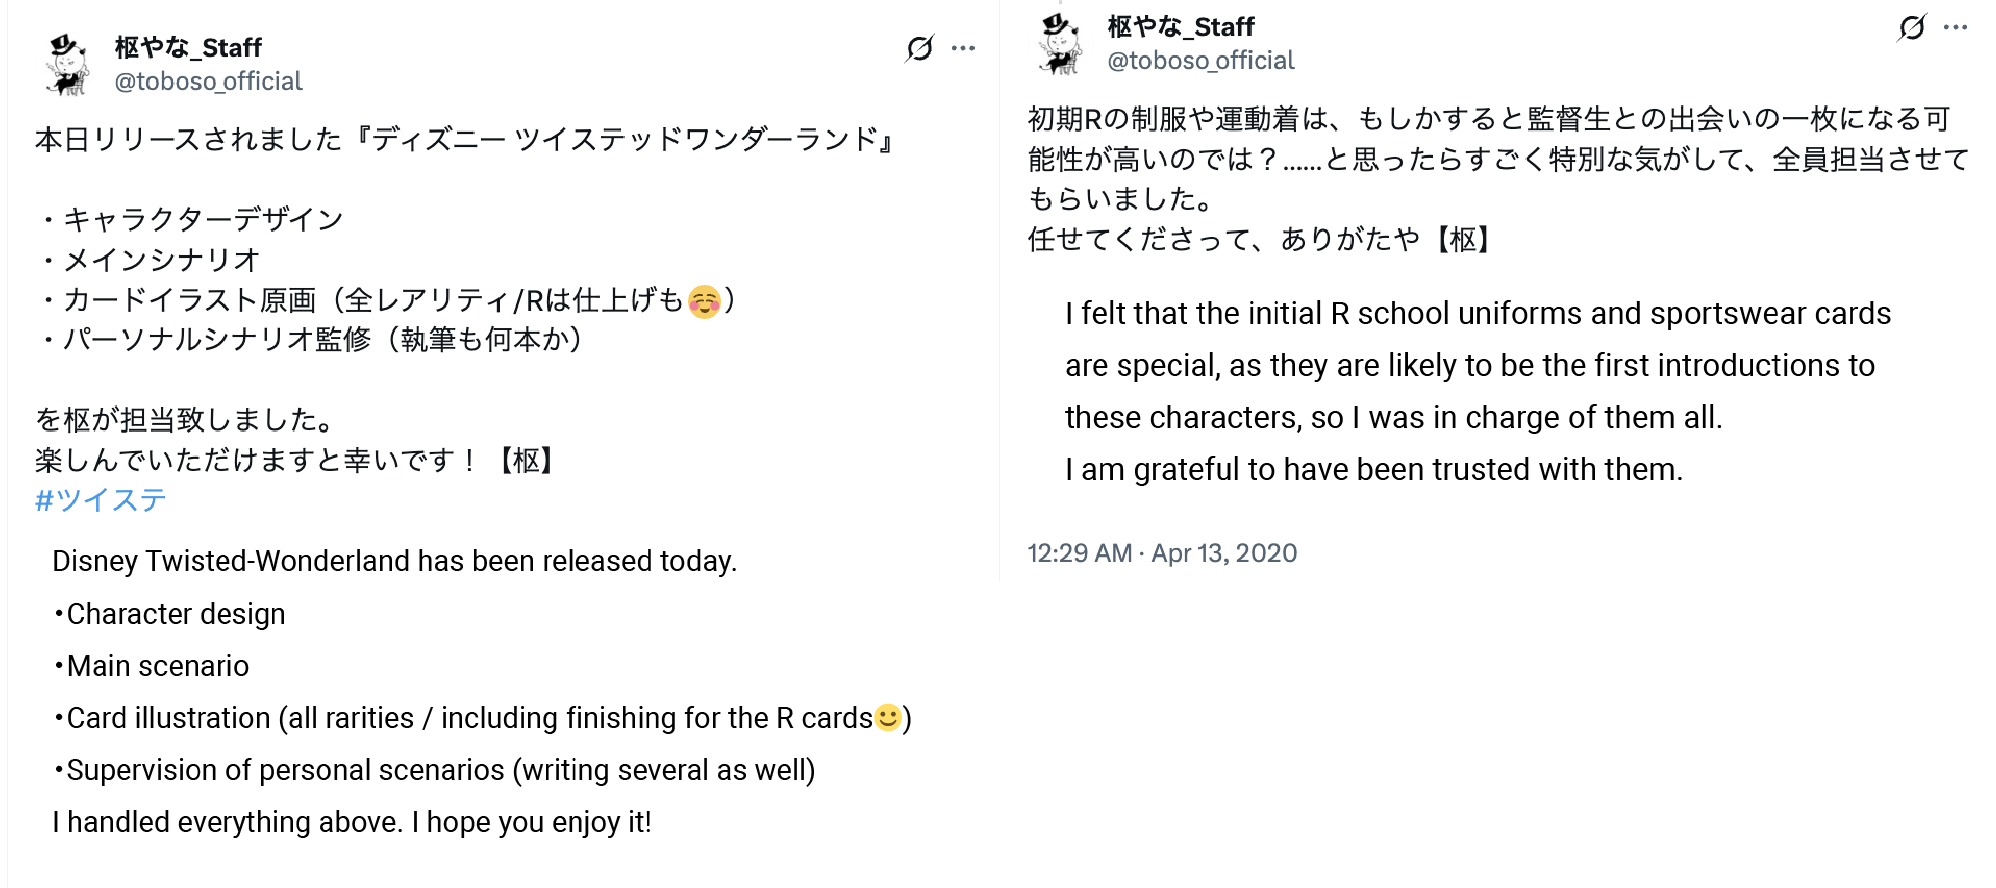Click the blushing emoji in the Japanese tweet text

point(705,301)
